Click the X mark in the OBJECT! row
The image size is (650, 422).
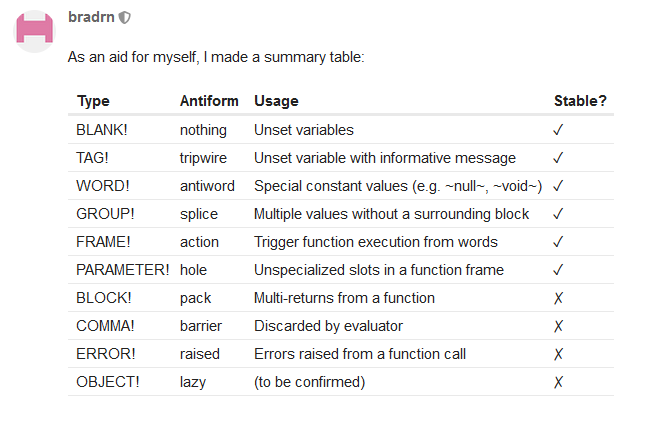(x=558, y=382)
